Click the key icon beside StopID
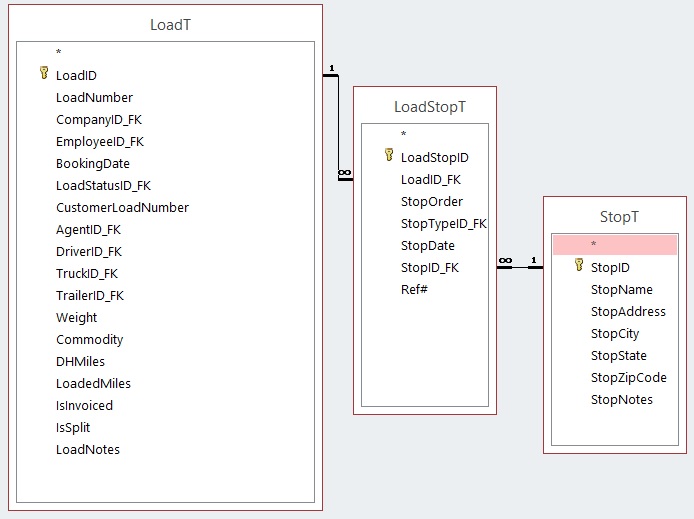This screenshot has height=519, width=694. 578,266
